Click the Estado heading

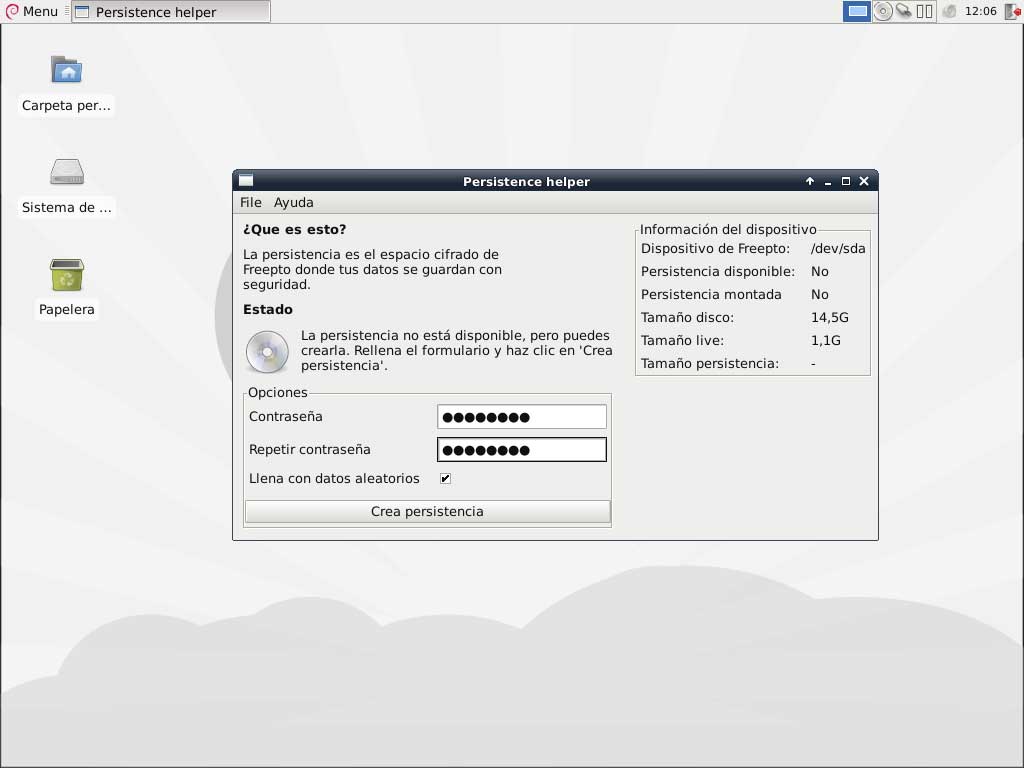(268, 310)
